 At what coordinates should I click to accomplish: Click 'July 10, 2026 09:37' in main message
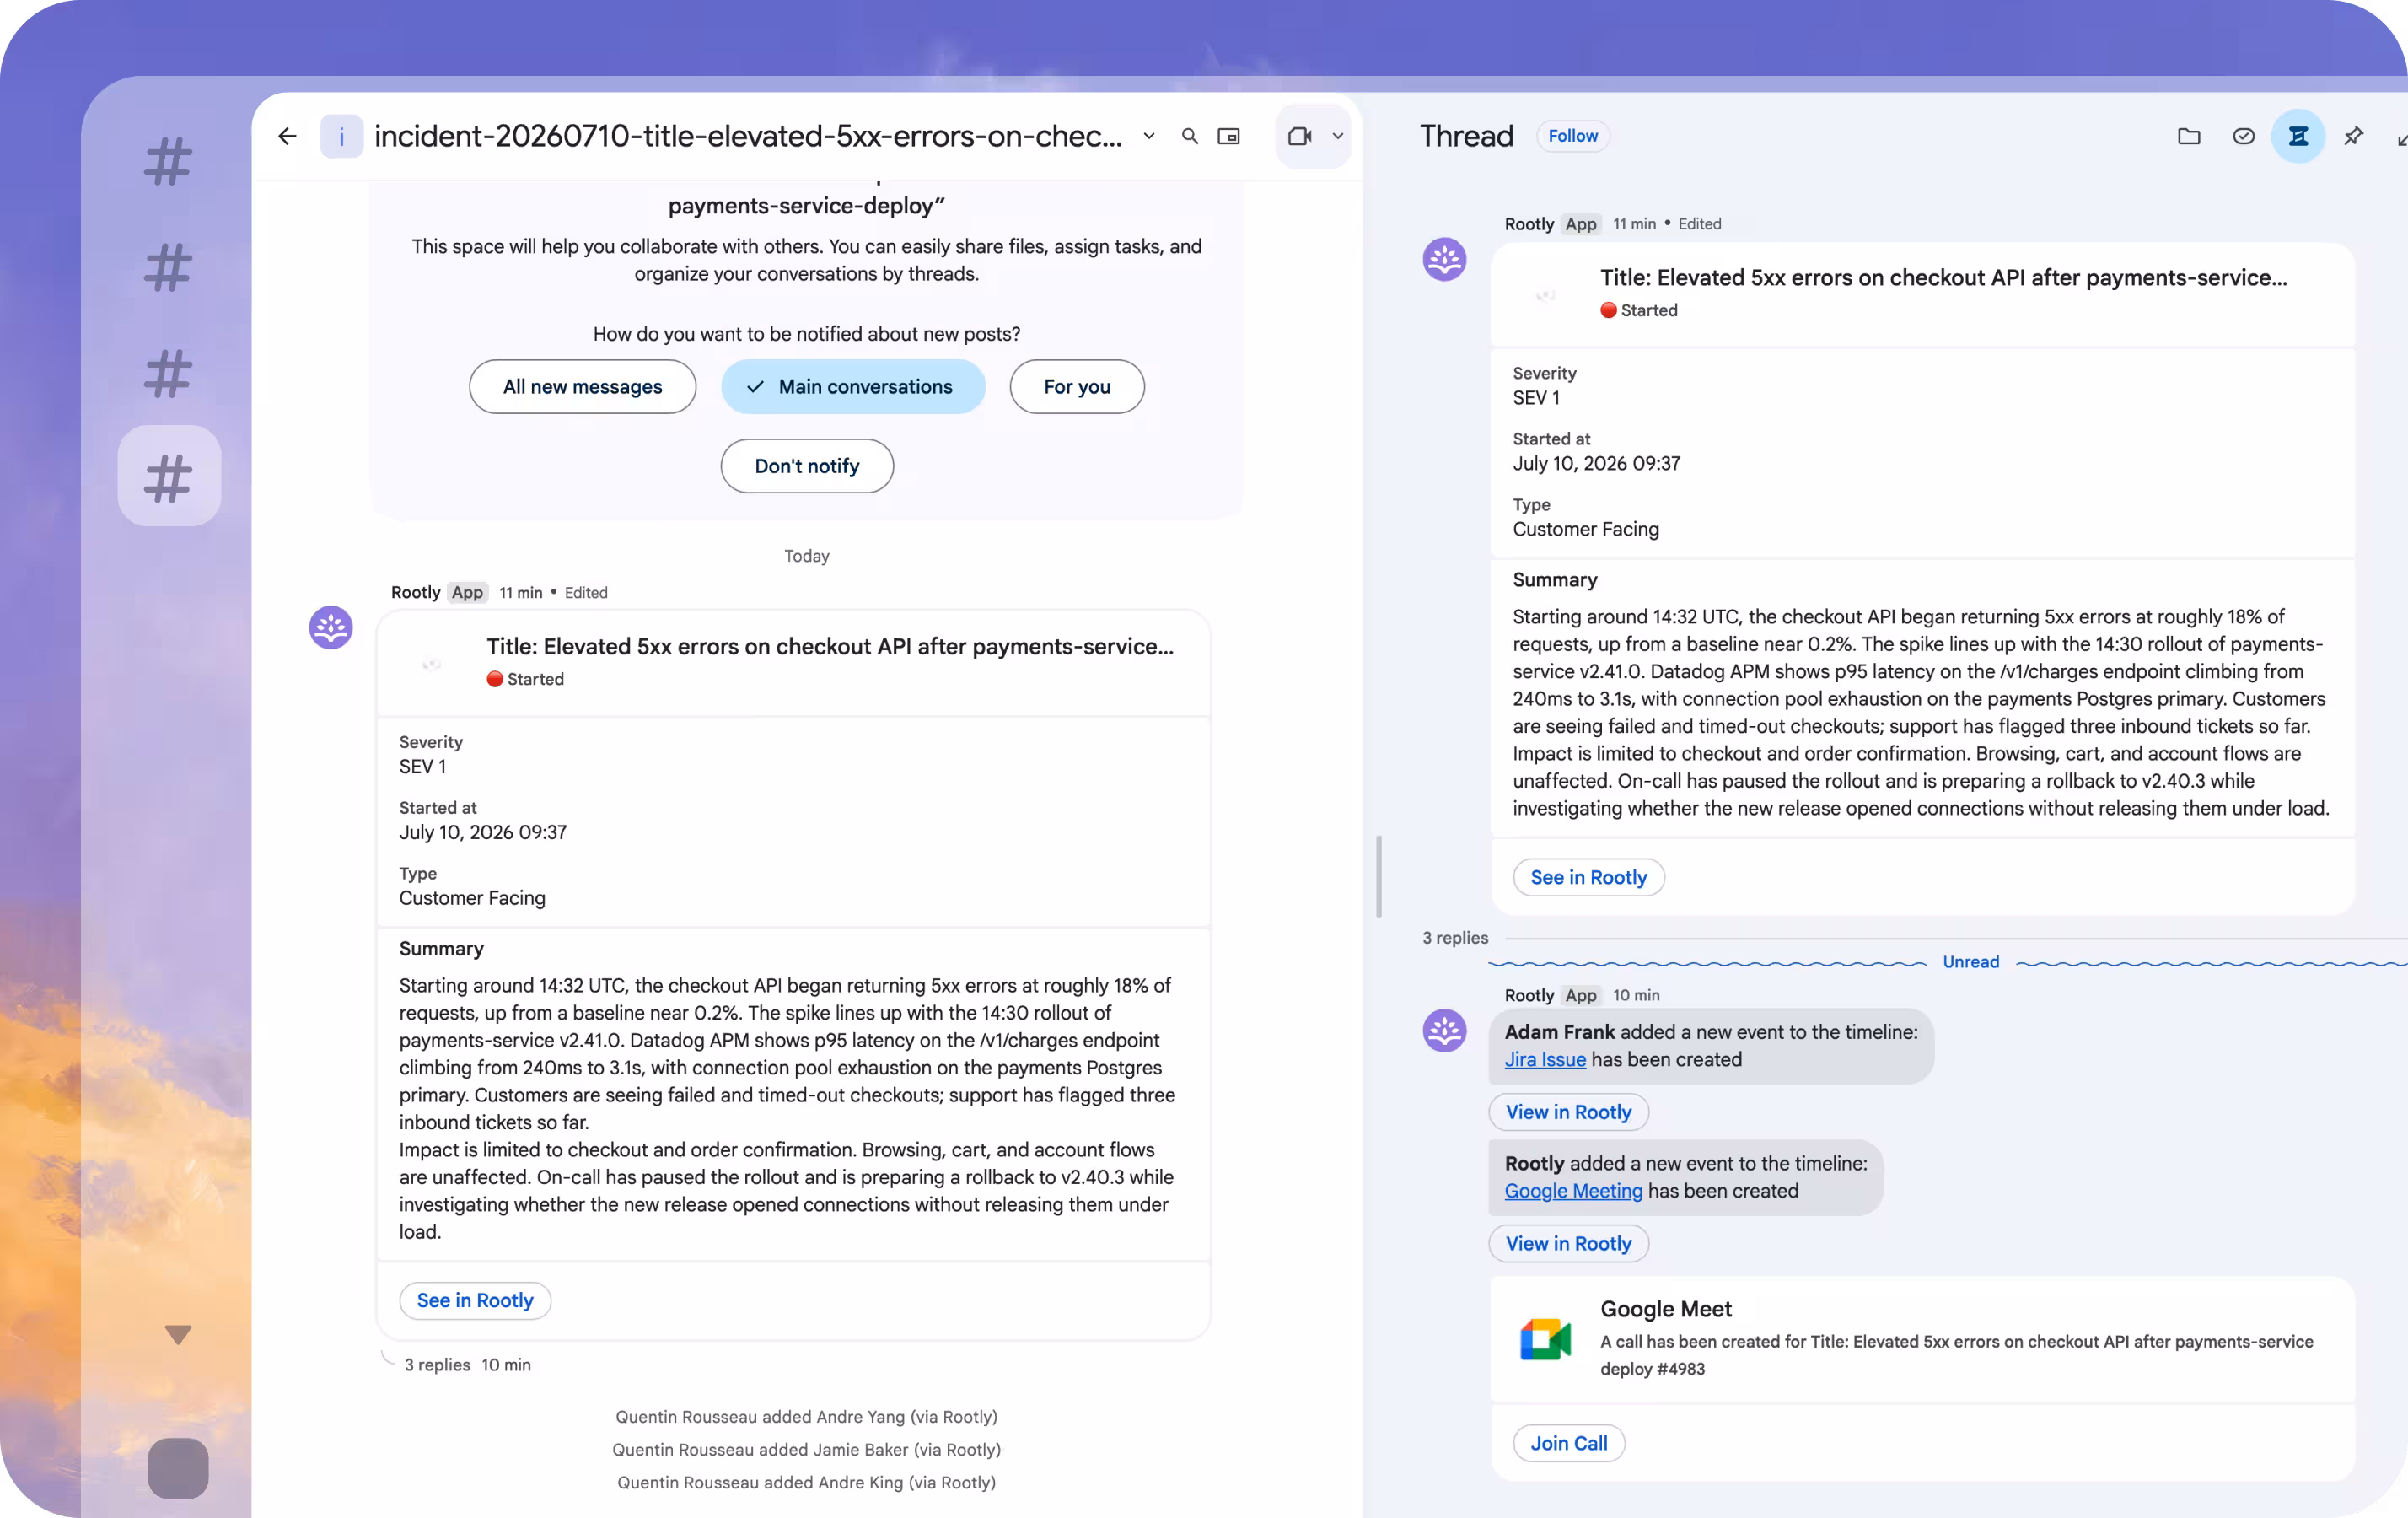click(482, 832)
